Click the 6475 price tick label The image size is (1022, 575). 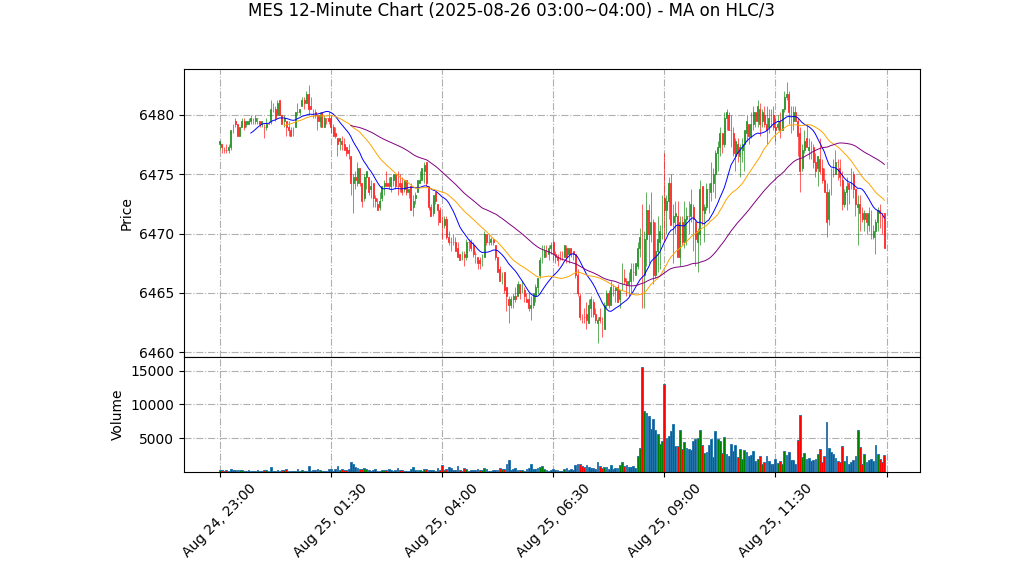pyautogui.click(x=156, y=175)
